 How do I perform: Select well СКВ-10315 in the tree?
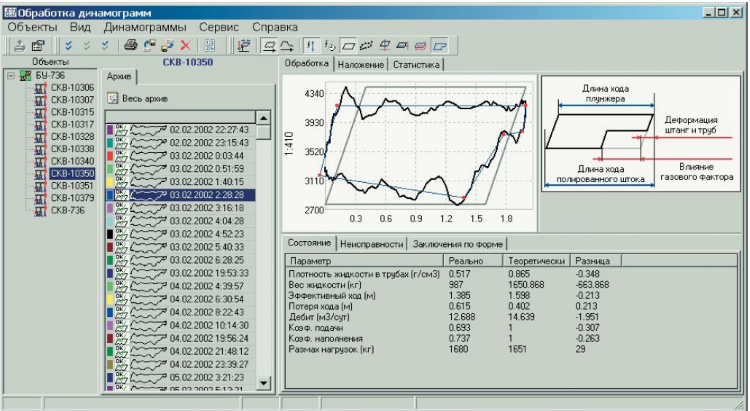pyautogui.click(x=73, y=112)
